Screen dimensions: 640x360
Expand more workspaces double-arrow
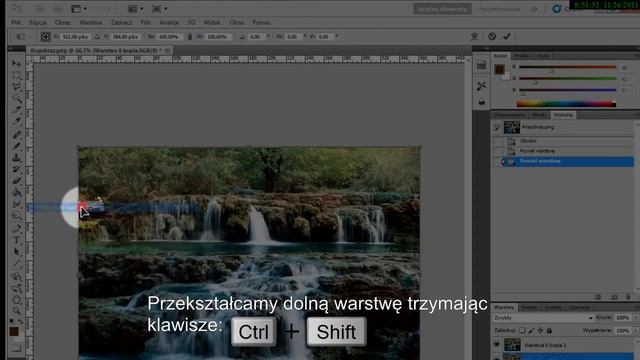point(534,9)
